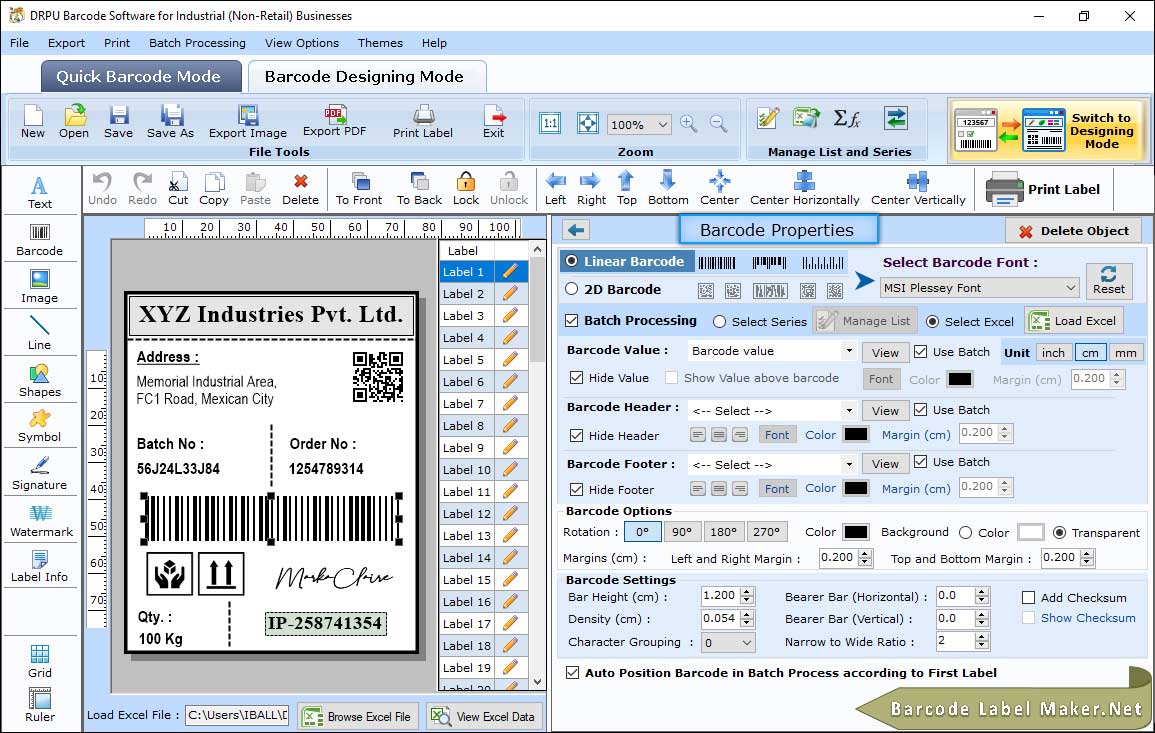This screenshot has height=733, width=1155.
Task: Toggle the Ruler icon in sidebar
Action: point(40,705)
